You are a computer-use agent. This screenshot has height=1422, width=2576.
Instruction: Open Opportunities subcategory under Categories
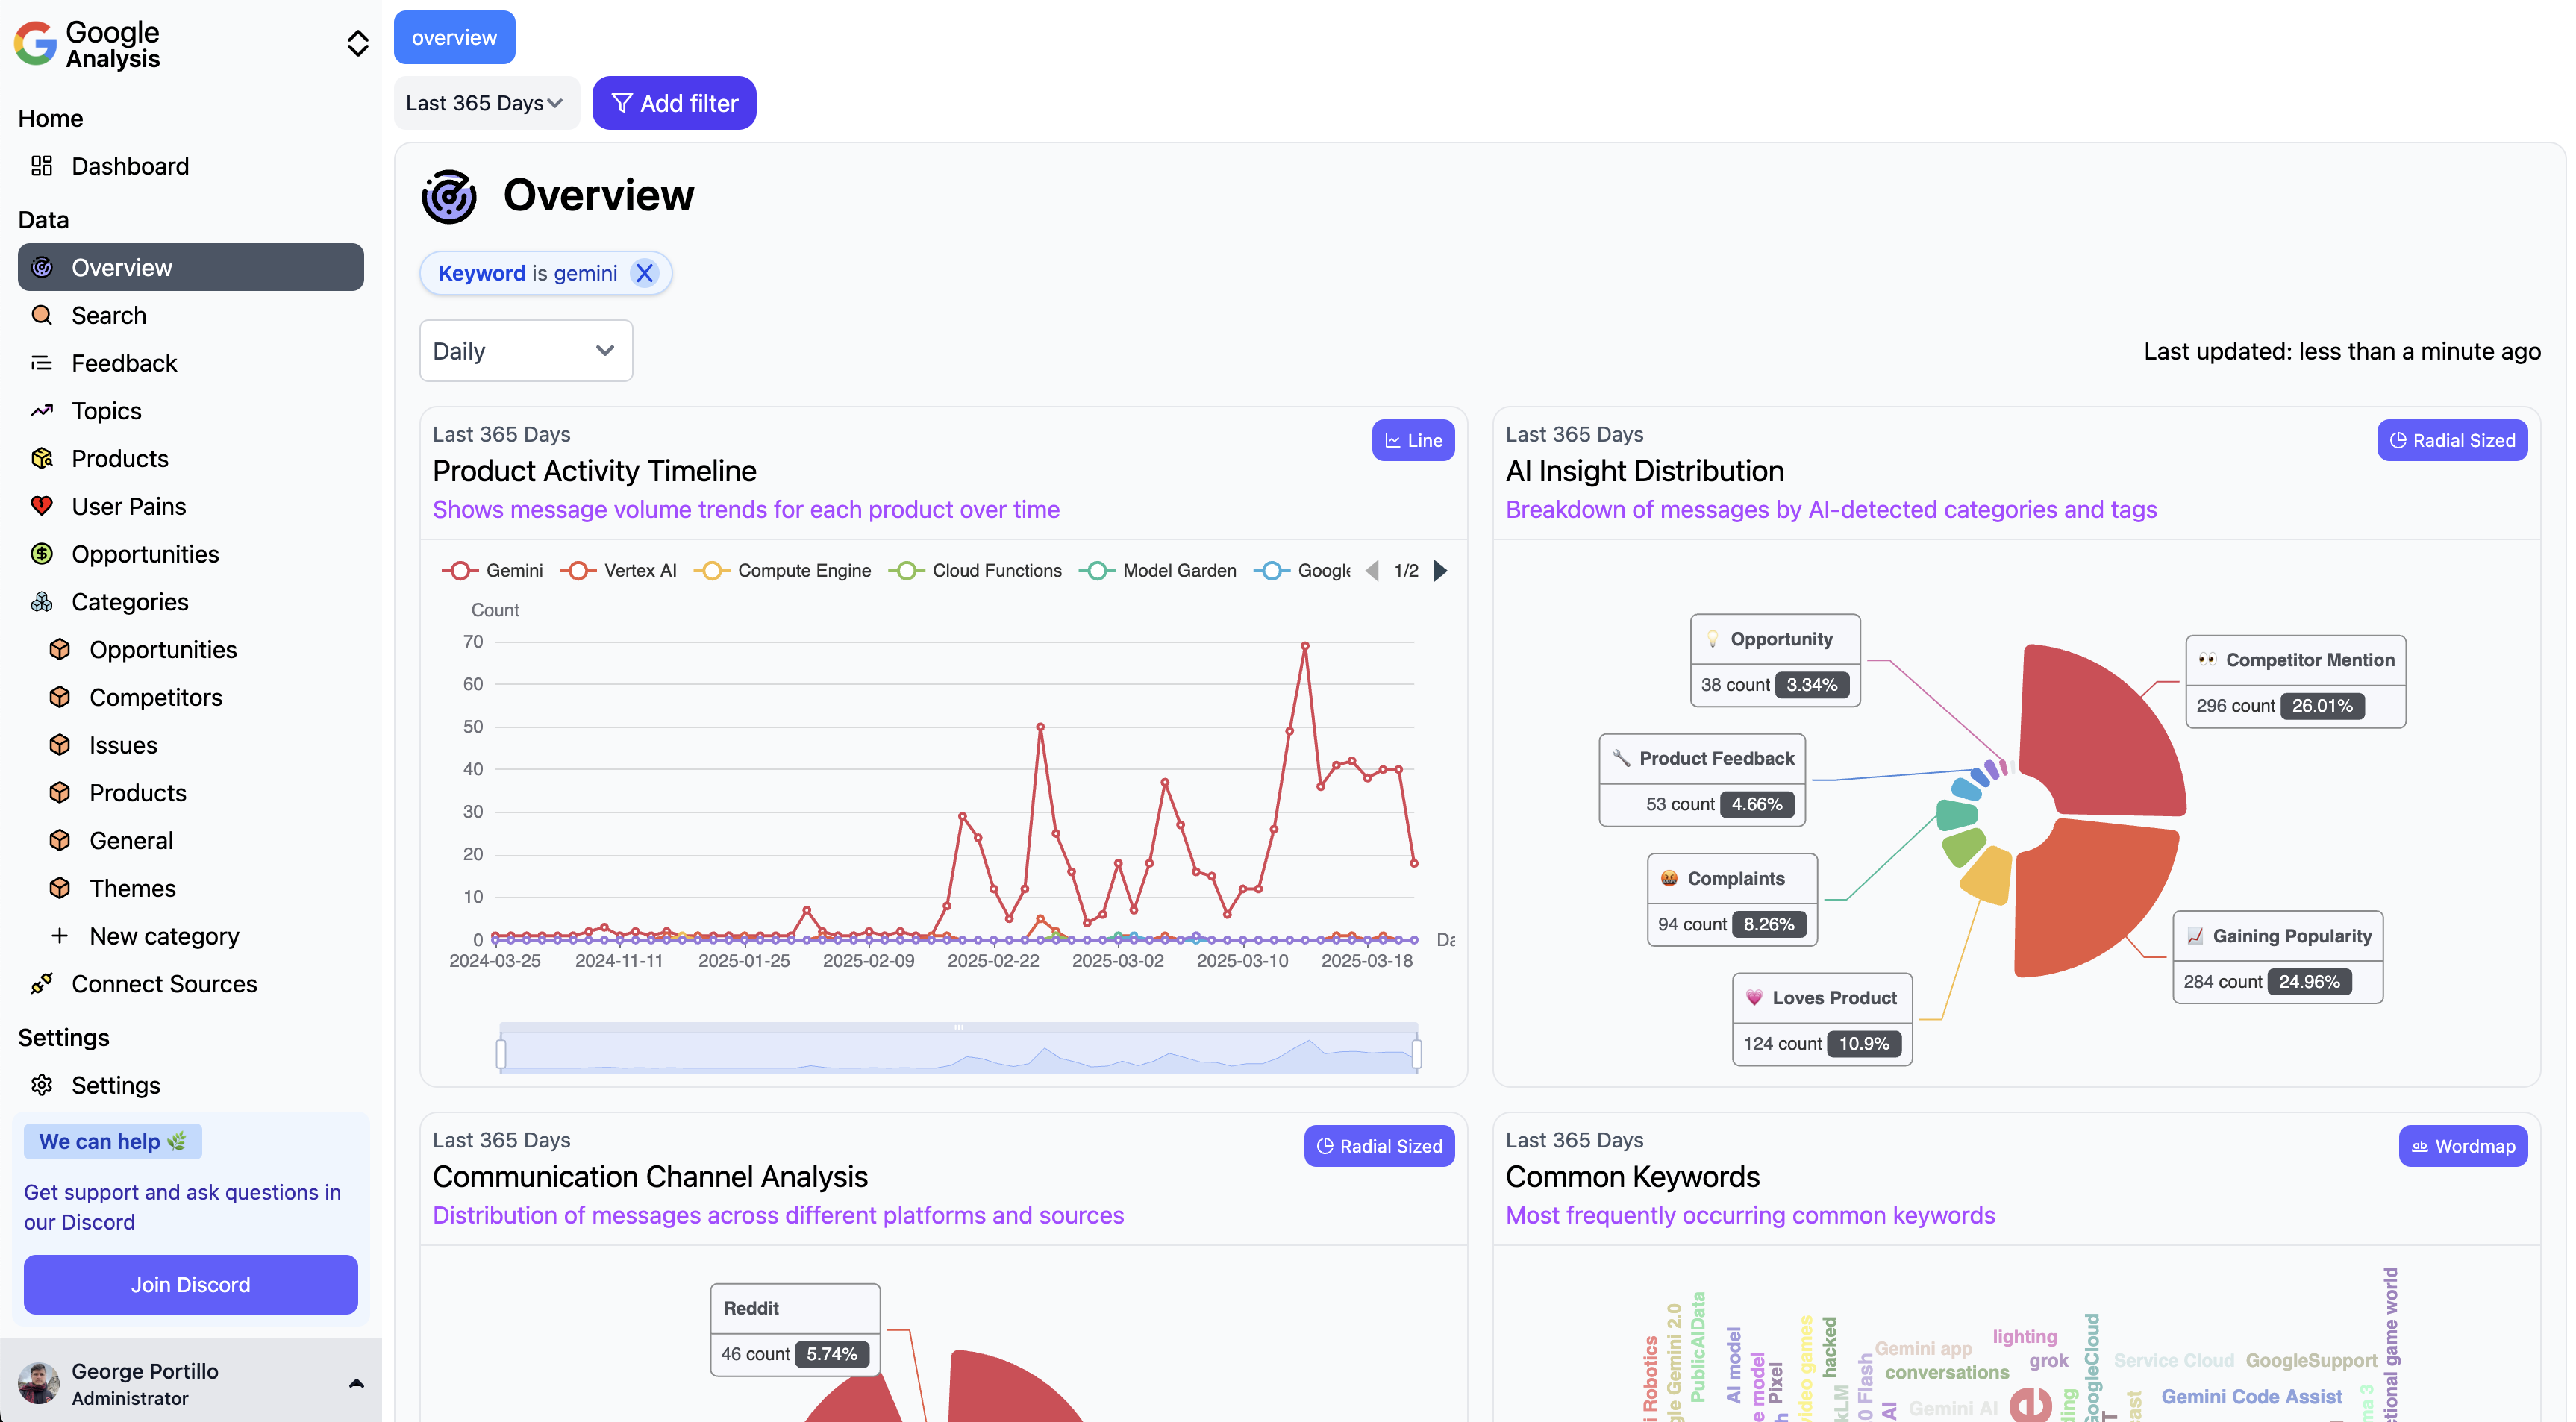click(x=163, y=649)
